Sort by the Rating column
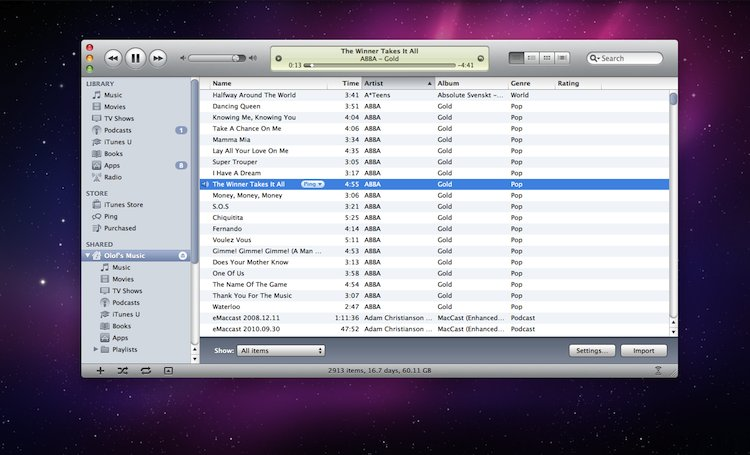Screen dimensions: 750x455 (578, 83)
